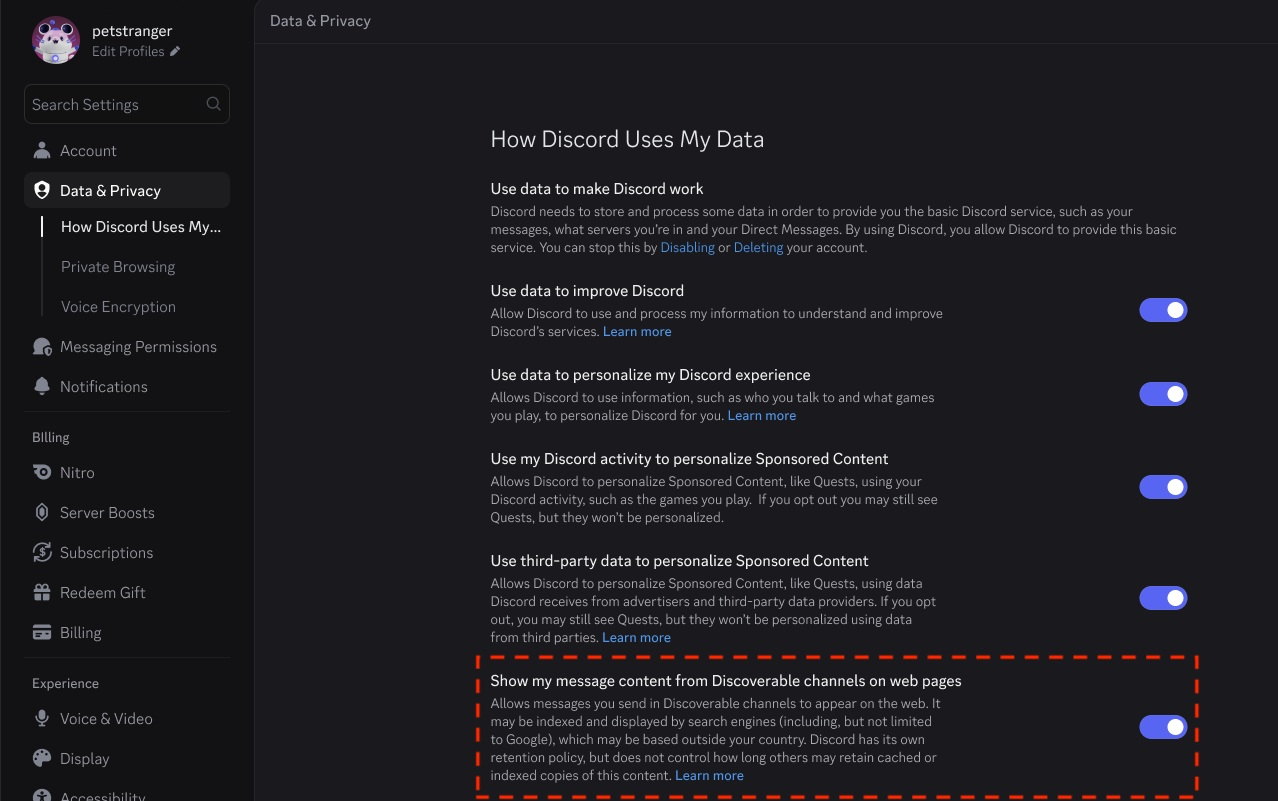Toggle off personalize my Discord experience
This screenshot has height=801, width=1278.
tap(1163, 394)
